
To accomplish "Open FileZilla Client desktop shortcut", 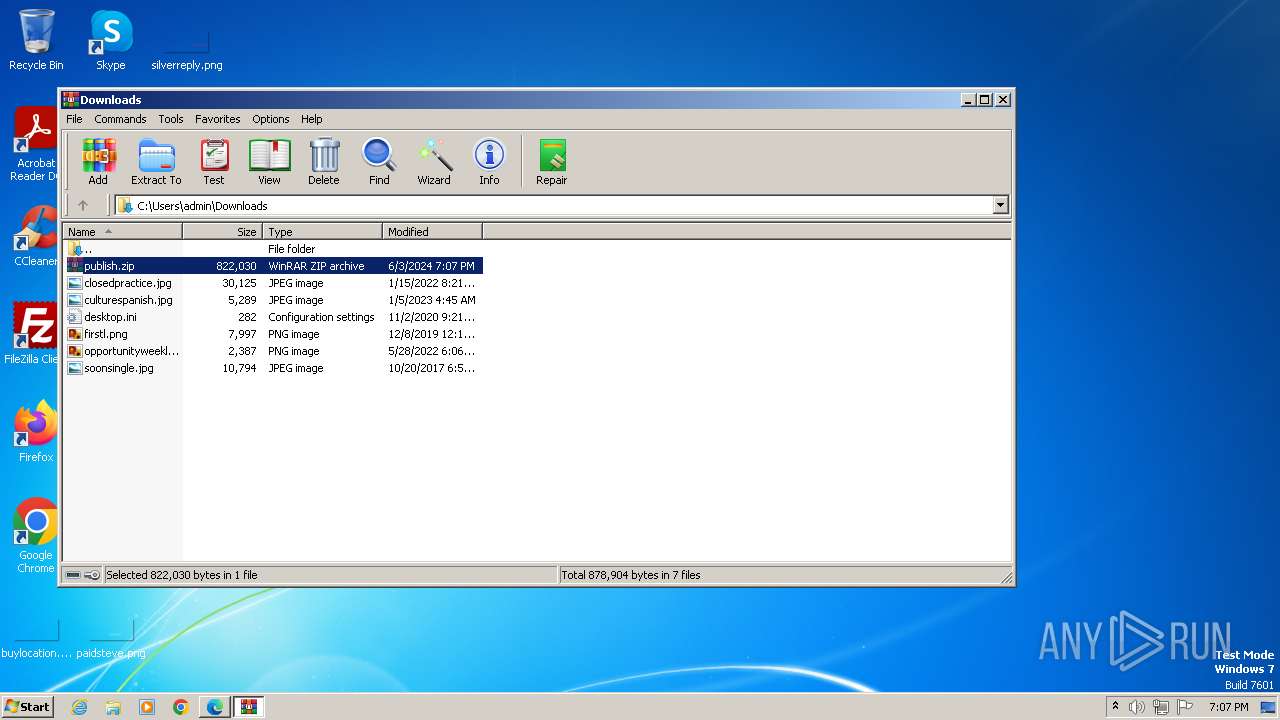I will tap(34, 333).
